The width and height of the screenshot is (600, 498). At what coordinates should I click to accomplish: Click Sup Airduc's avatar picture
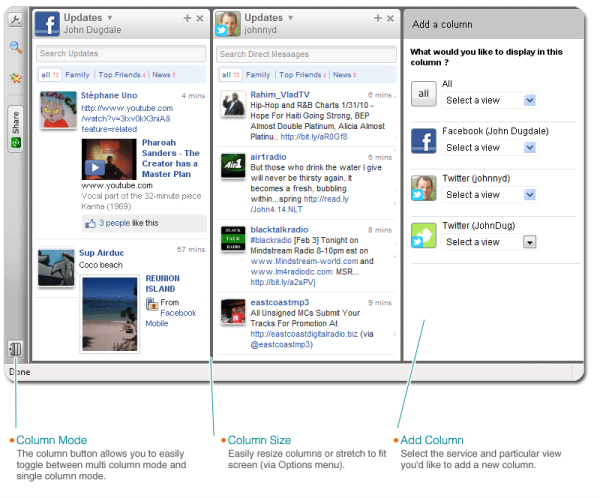point(56,268)
